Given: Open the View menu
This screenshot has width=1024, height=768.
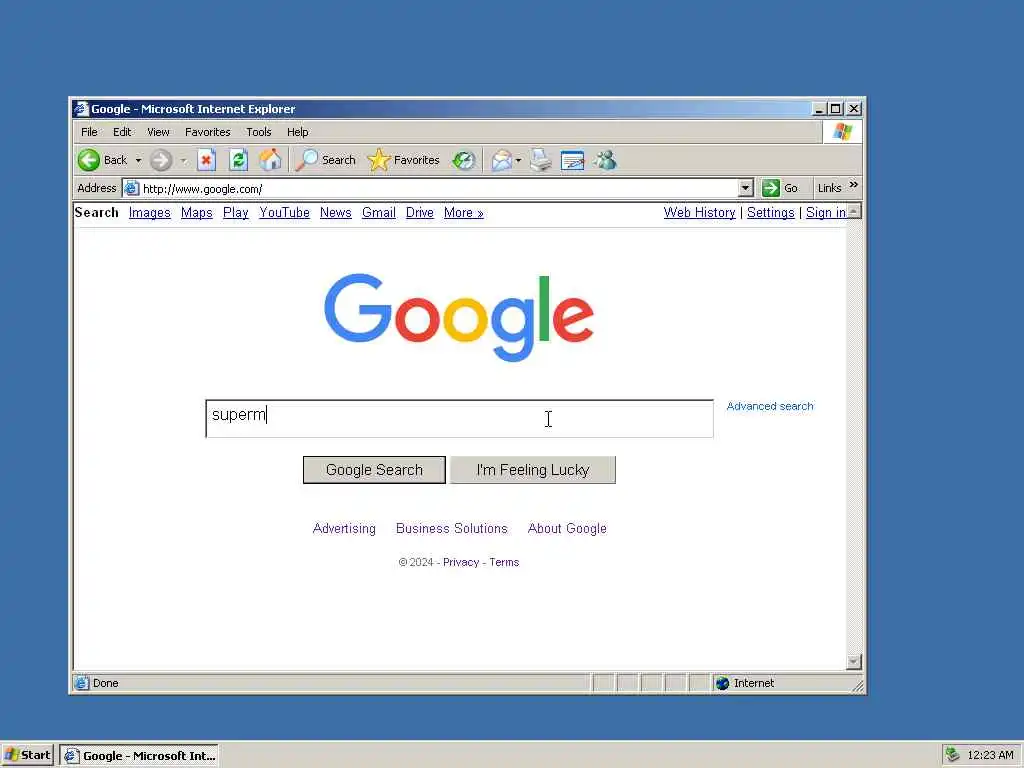Looking at the screenshot, I should [x=158, y=132].
